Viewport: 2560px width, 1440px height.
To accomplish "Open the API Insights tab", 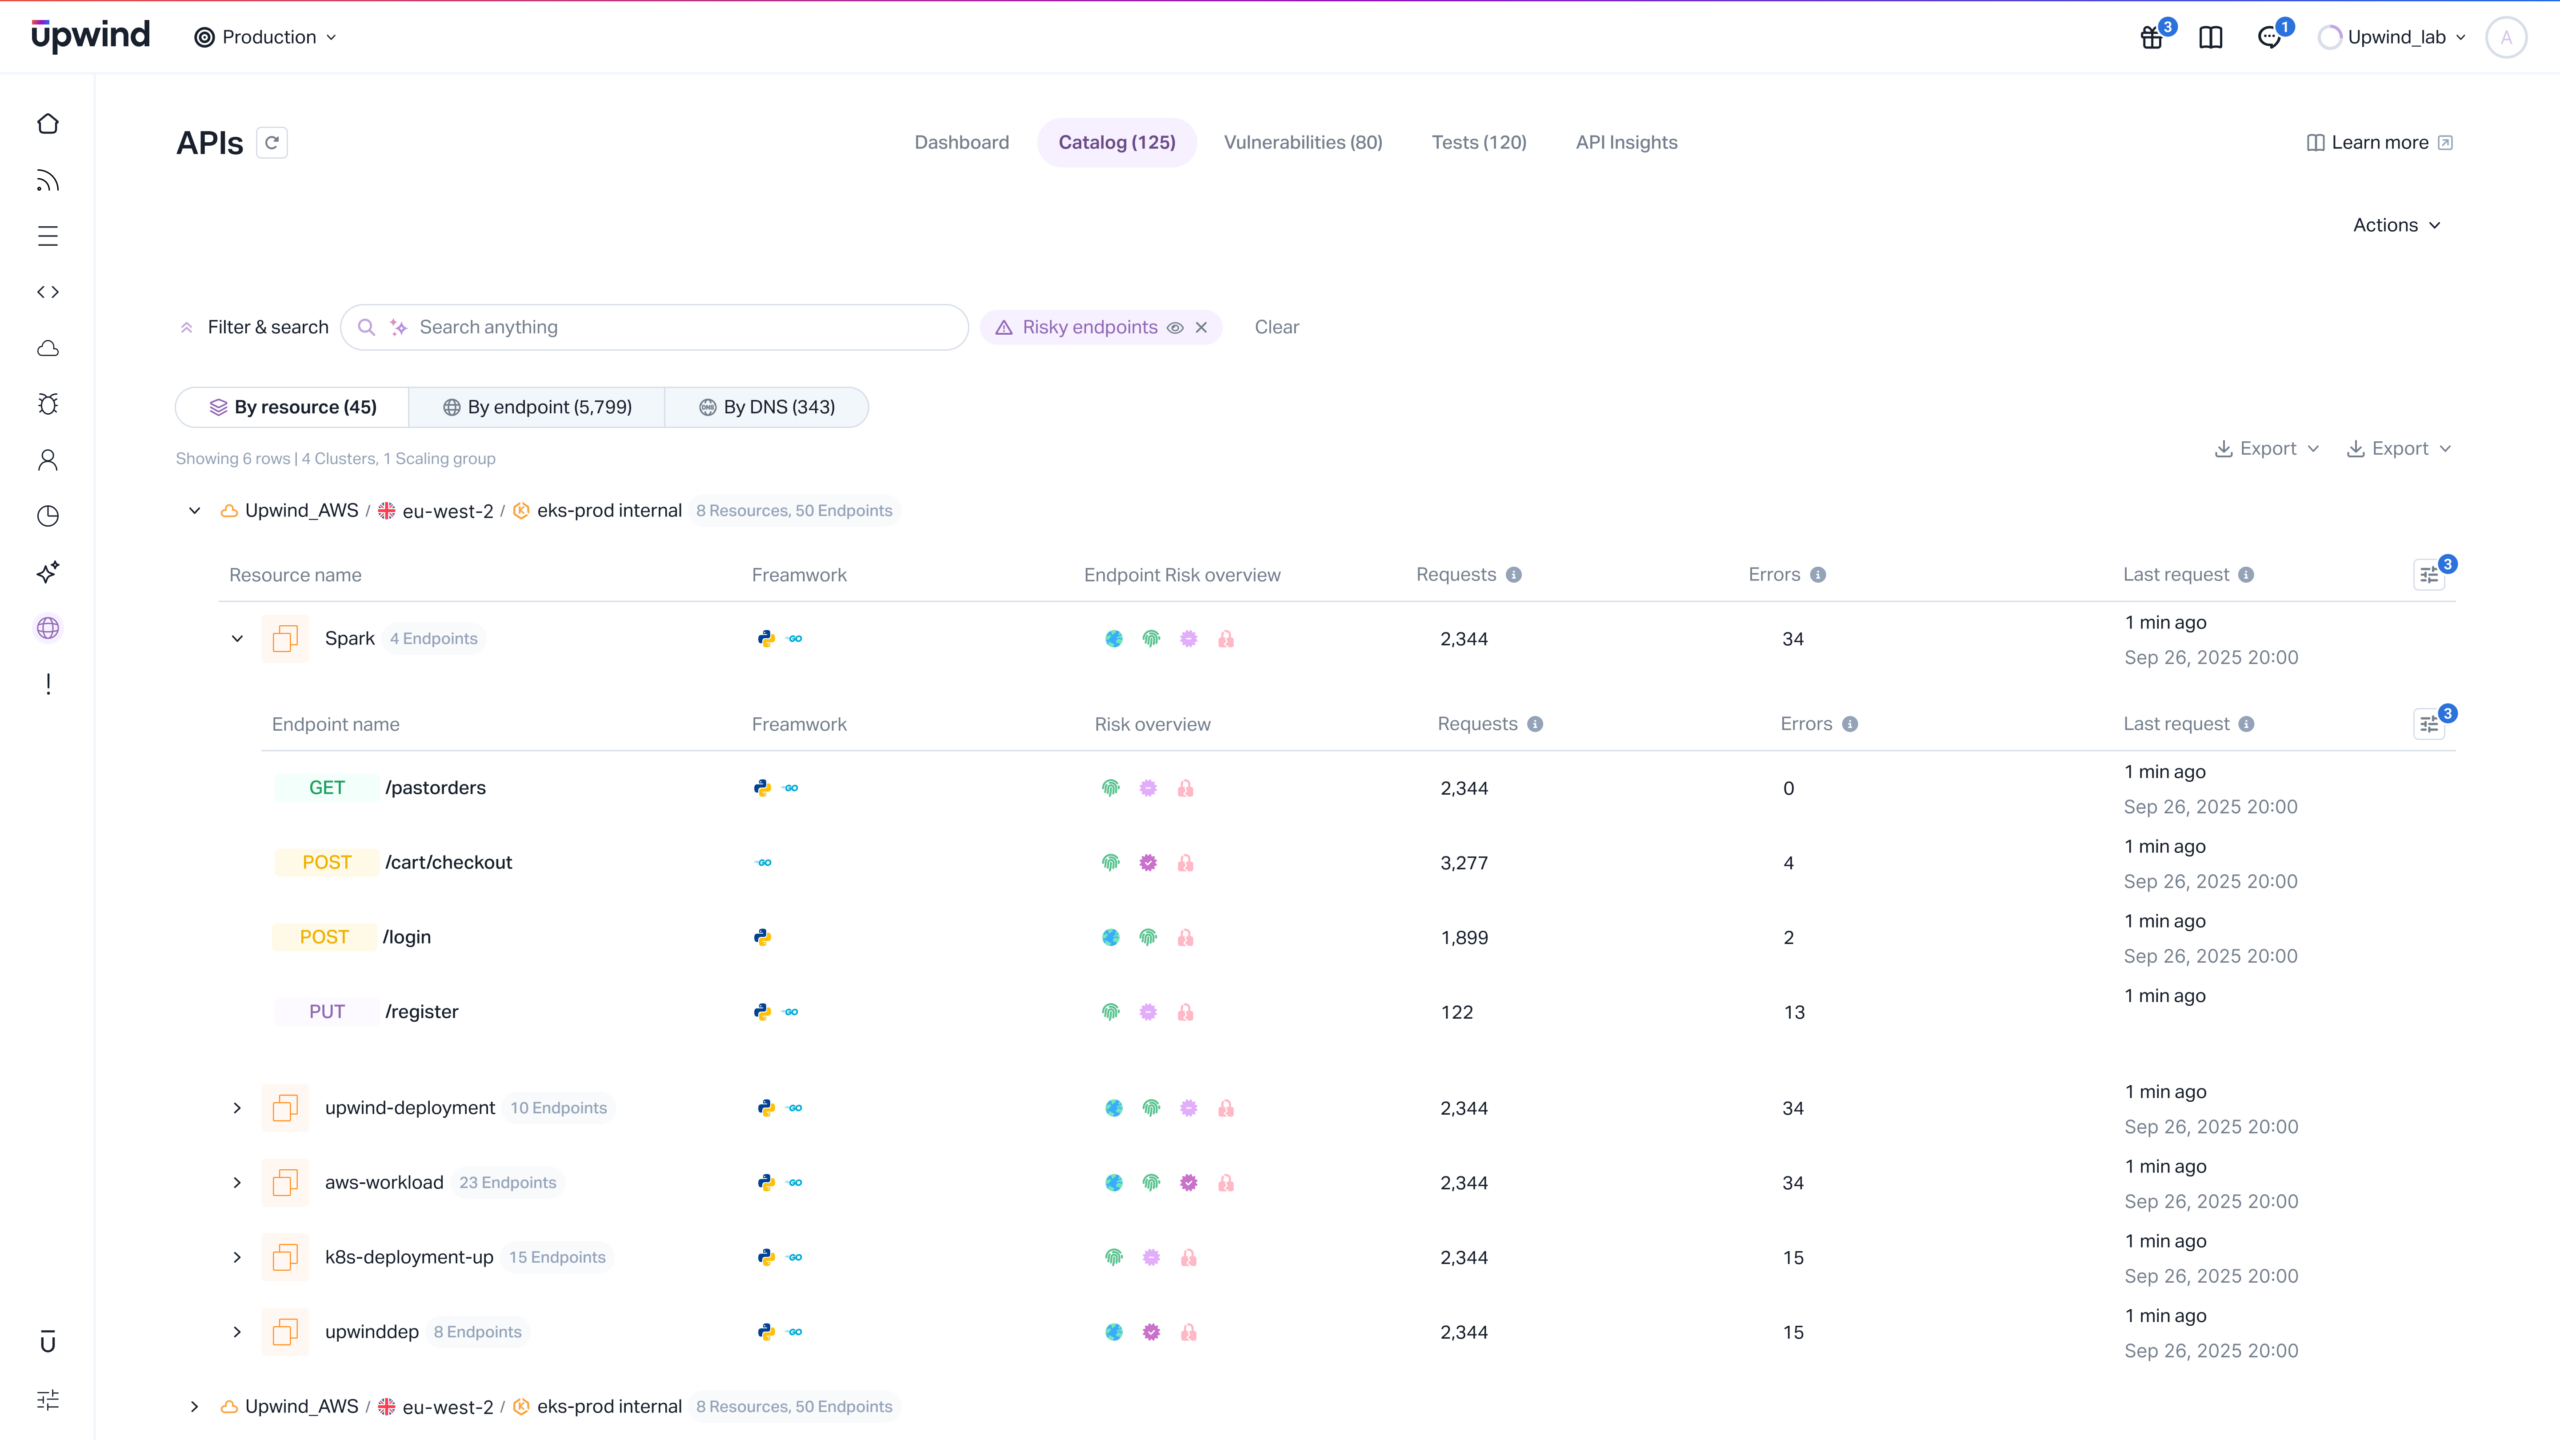I will coord(1626,142).
